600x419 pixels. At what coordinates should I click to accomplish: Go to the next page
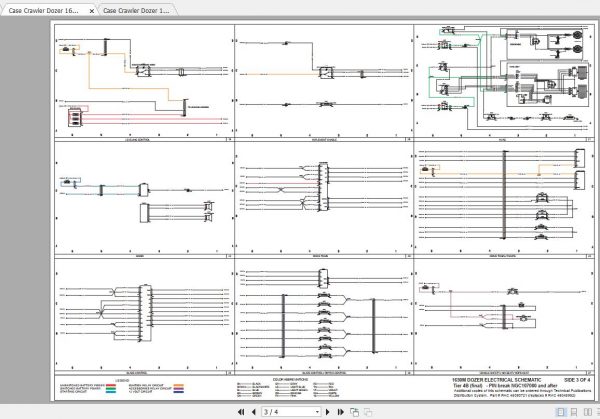pos(328,412)
